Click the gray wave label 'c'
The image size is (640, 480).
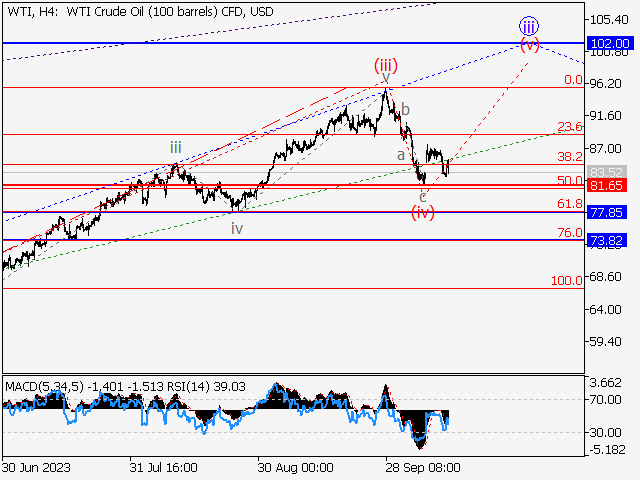(423, 197)
